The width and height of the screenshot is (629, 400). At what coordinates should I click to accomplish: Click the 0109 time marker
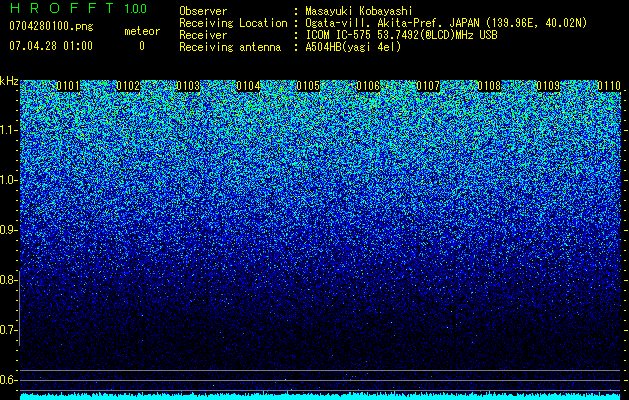click(x=548, y=86)
